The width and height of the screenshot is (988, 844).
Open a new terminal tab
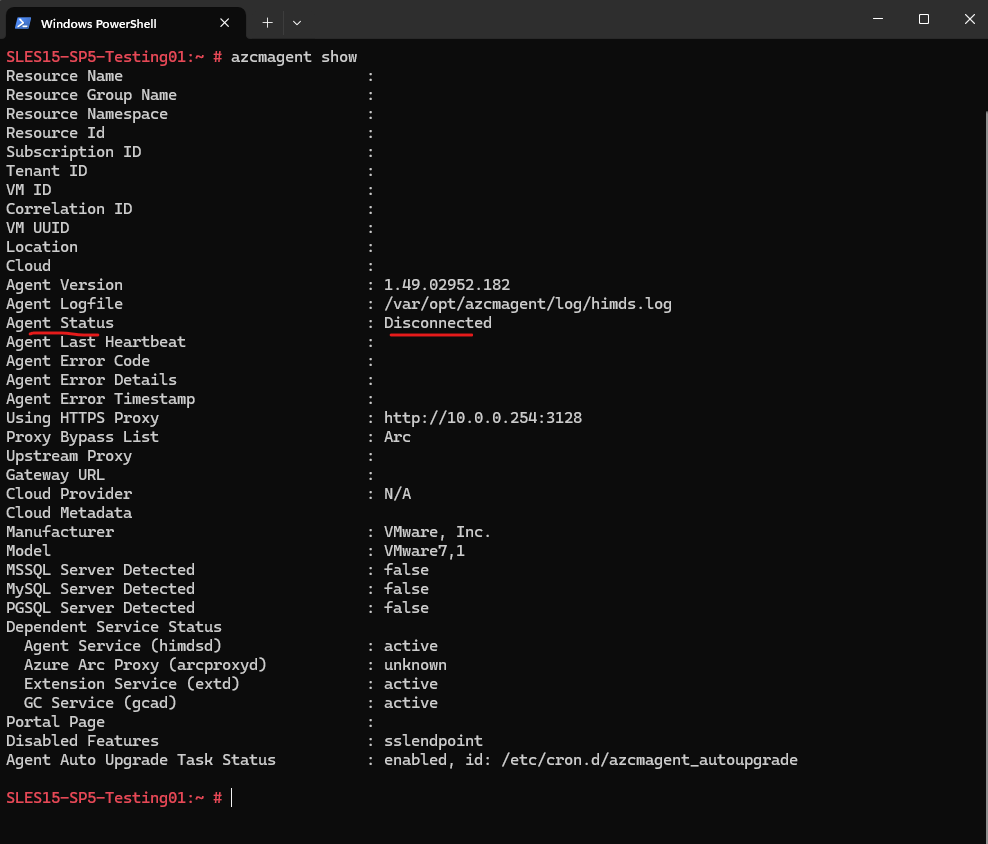267,23
